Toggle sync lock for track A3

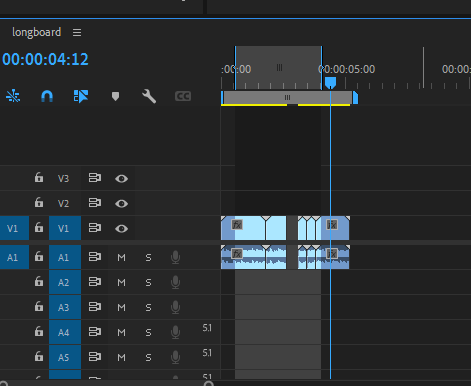point(95,307)
